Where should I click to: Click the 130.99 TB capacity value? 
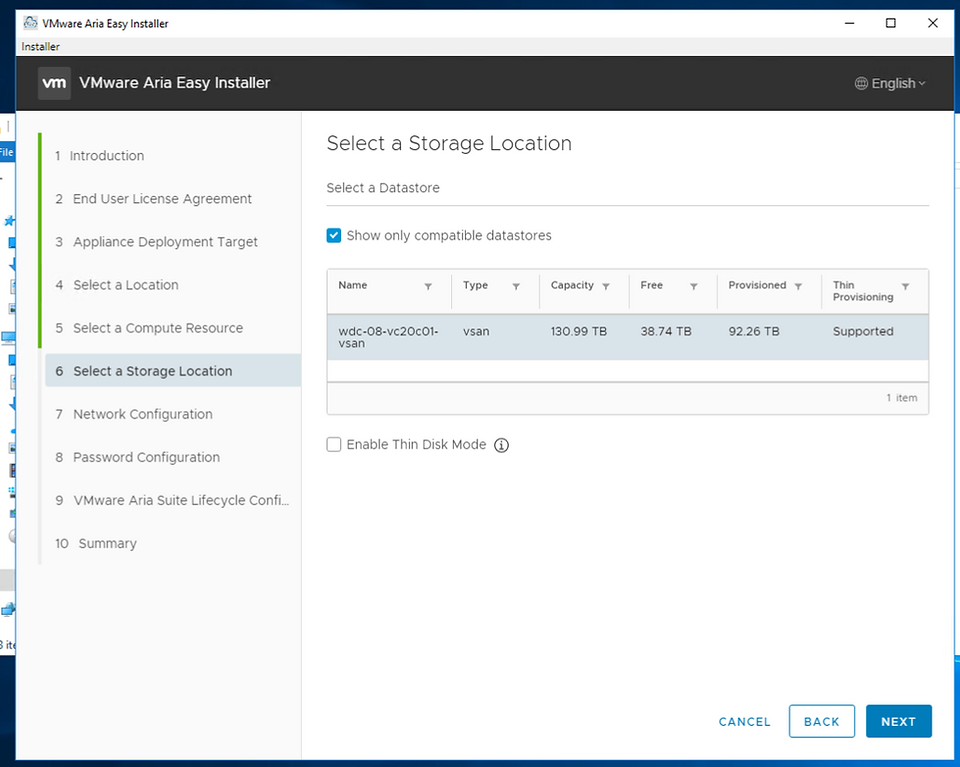(x=578, y=331)
